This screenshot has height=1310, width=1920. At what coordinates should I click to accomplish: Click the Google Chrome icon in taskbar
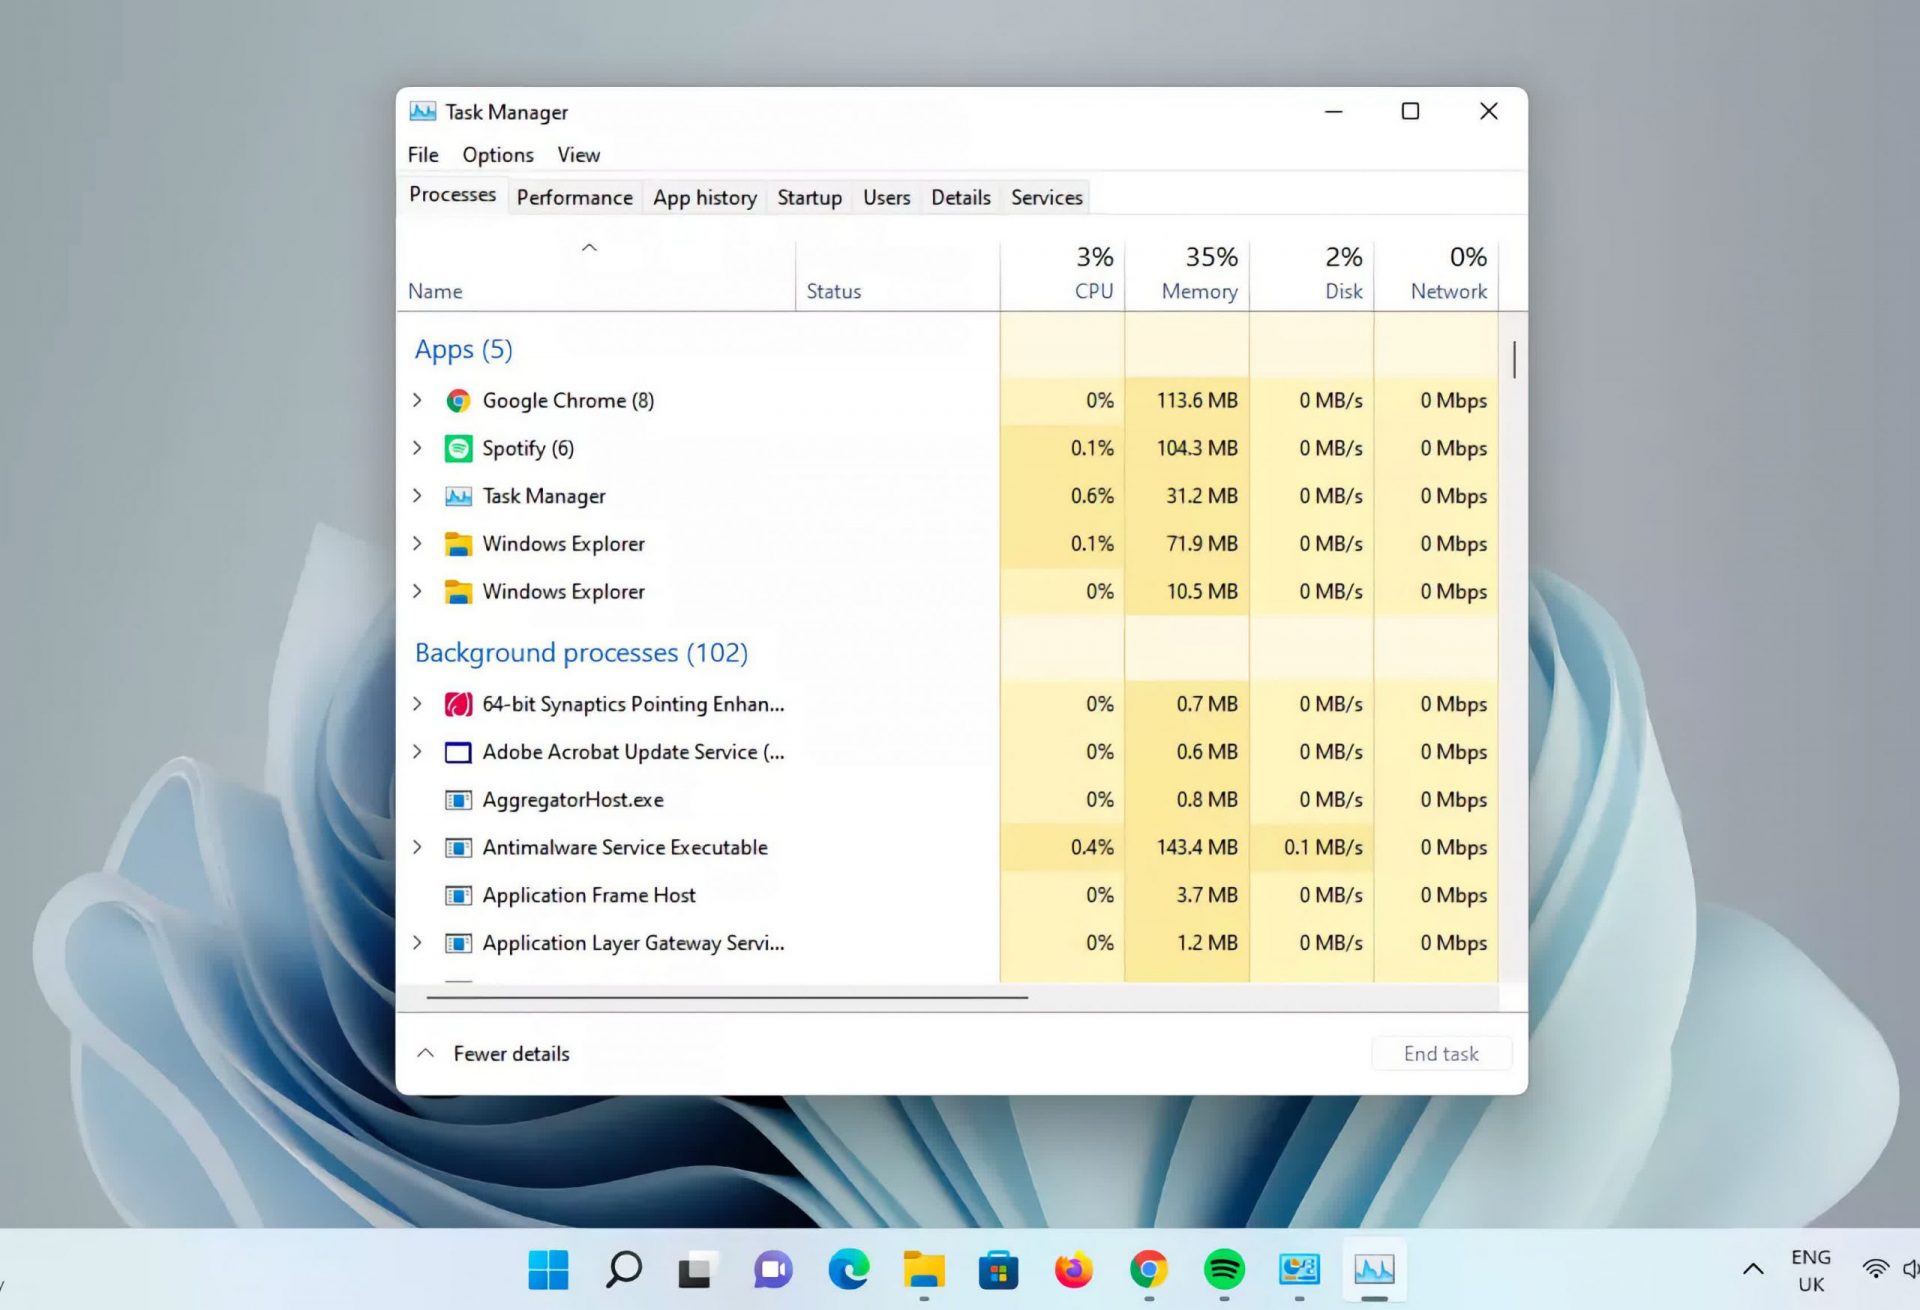[1148, 1271]
